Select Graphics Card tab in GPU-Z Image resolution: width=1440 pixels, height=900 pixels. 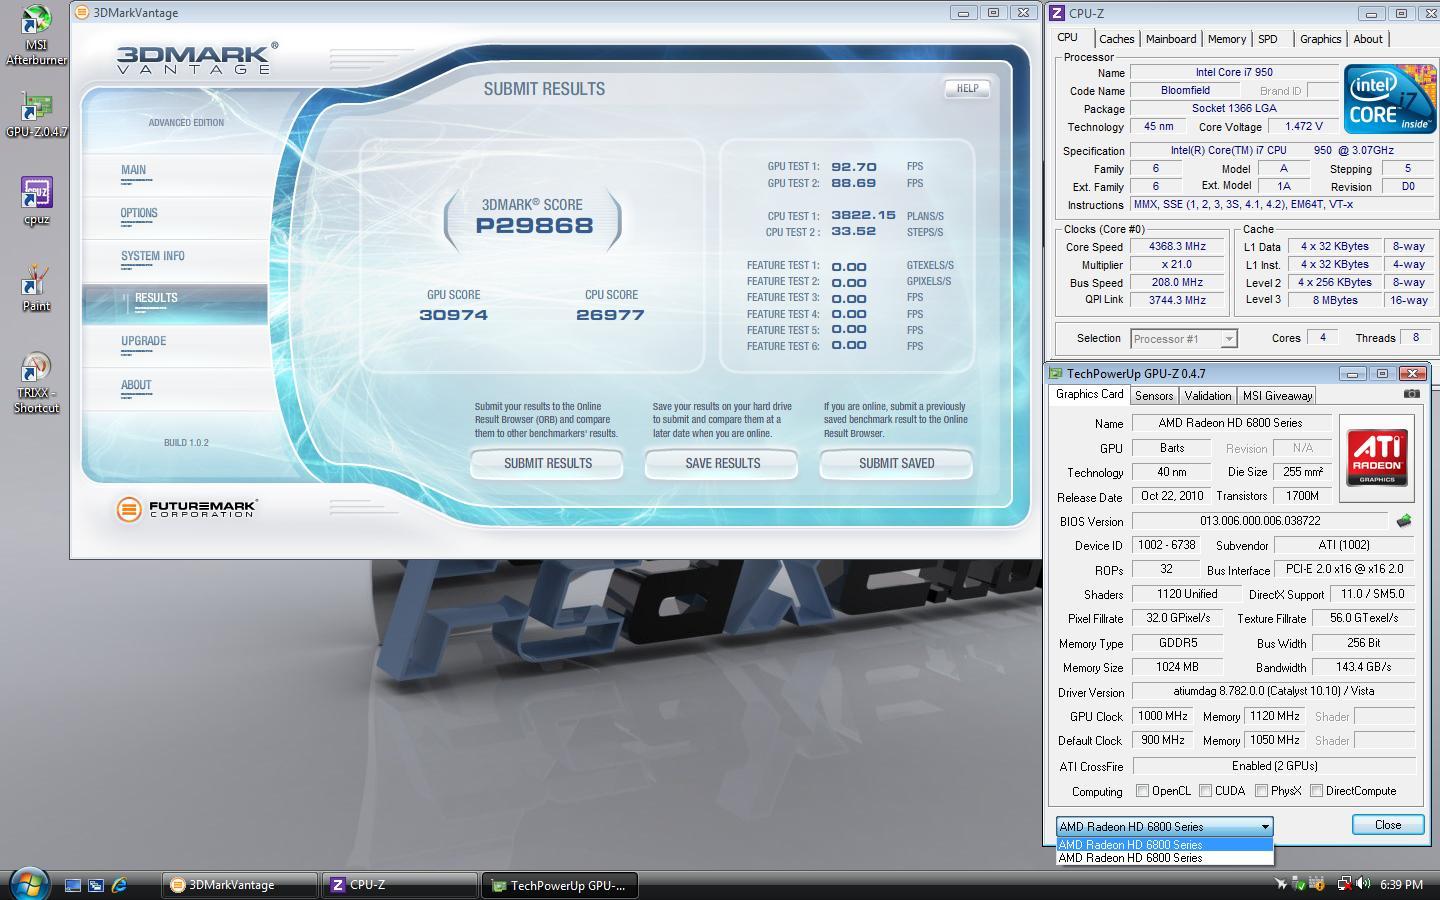(x=1089, y=394)
